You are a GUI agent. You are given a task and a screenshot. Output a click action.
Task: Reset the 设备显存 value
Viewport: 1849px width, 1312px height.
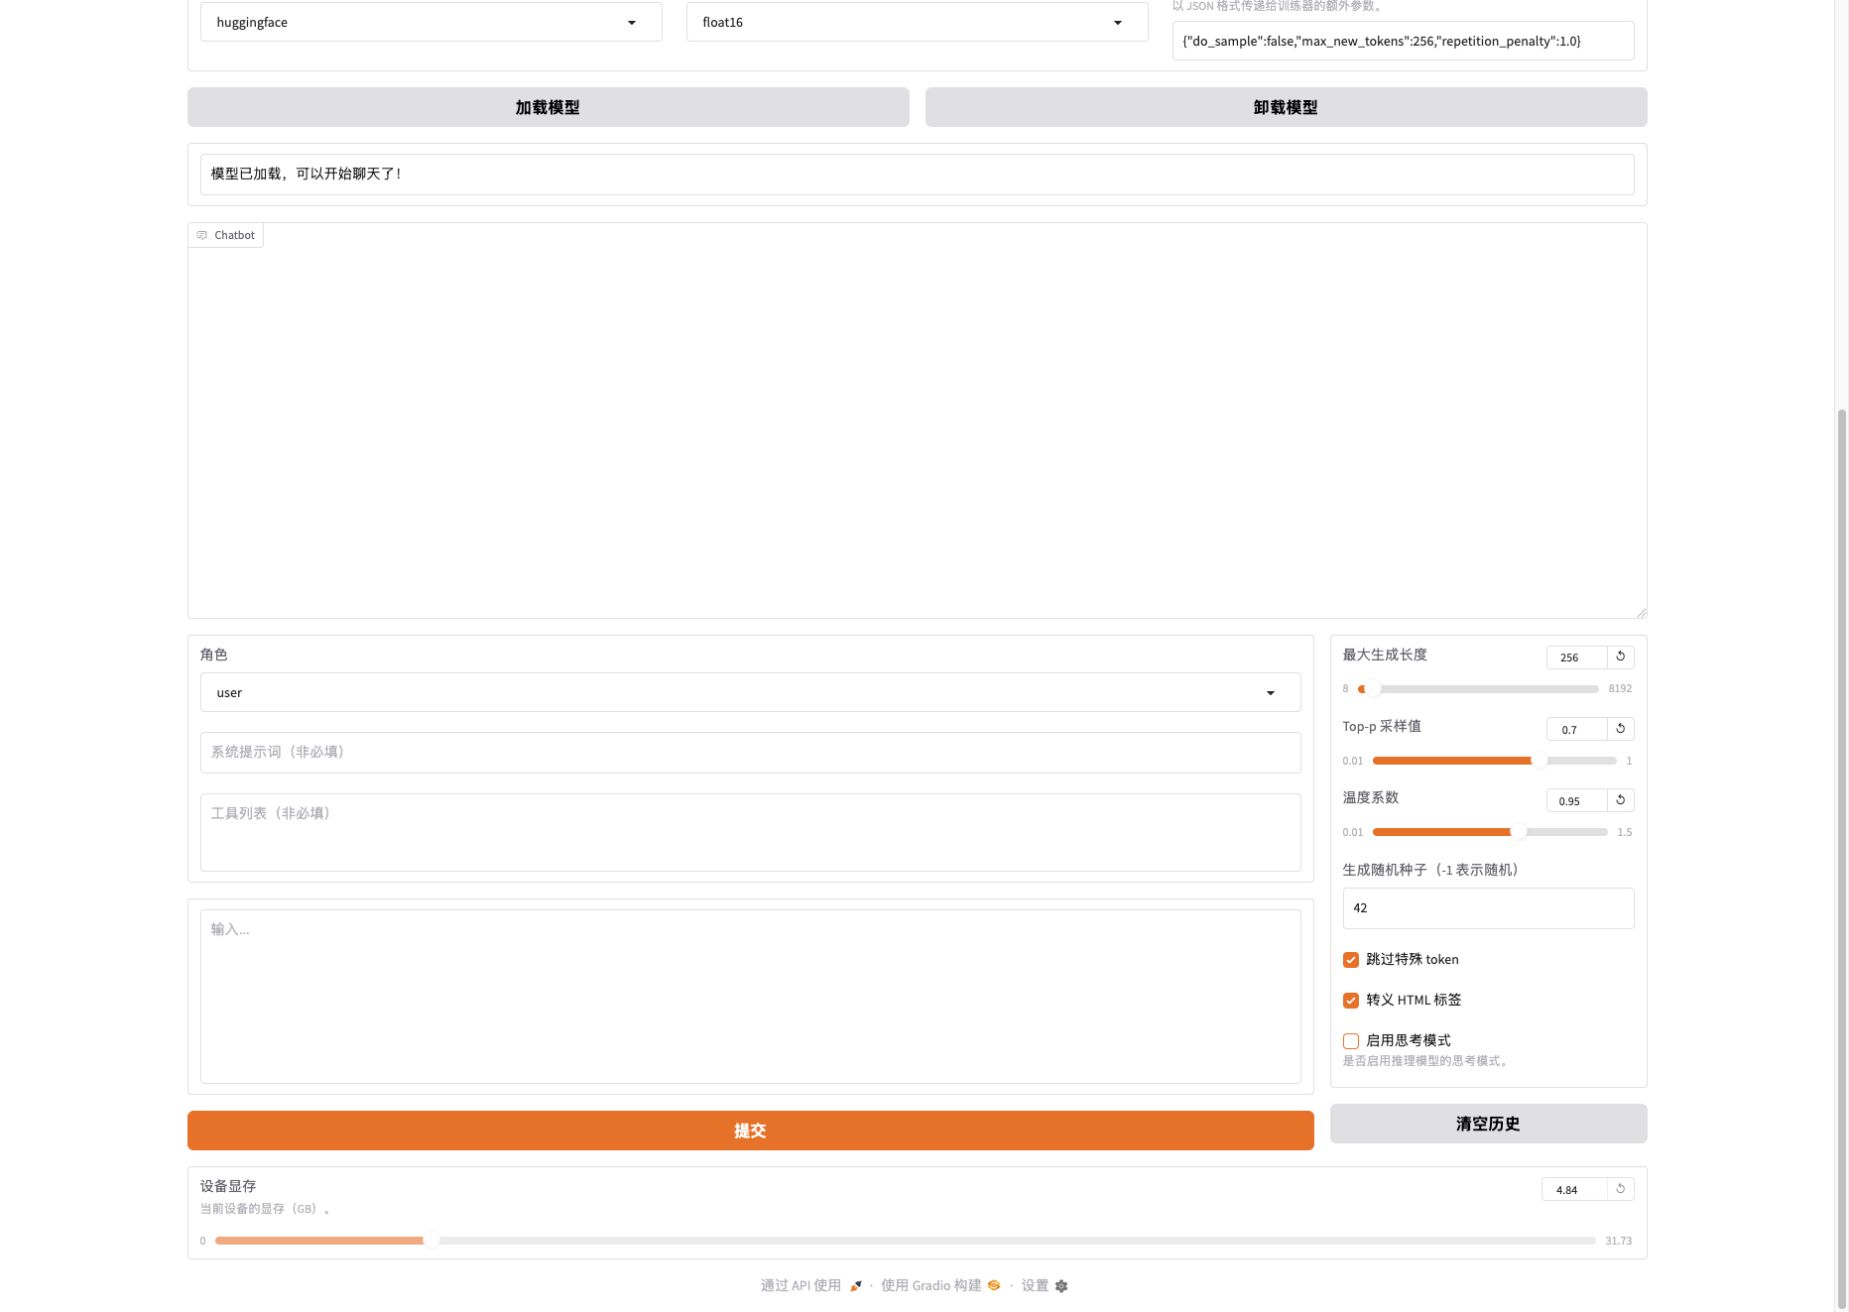(1620, 1189)
